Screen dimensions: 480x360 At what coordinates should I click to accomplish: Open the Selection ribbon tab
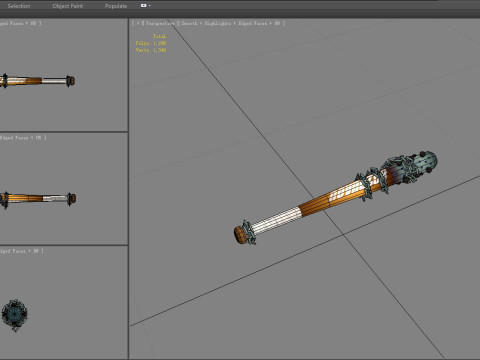point(19,6)
